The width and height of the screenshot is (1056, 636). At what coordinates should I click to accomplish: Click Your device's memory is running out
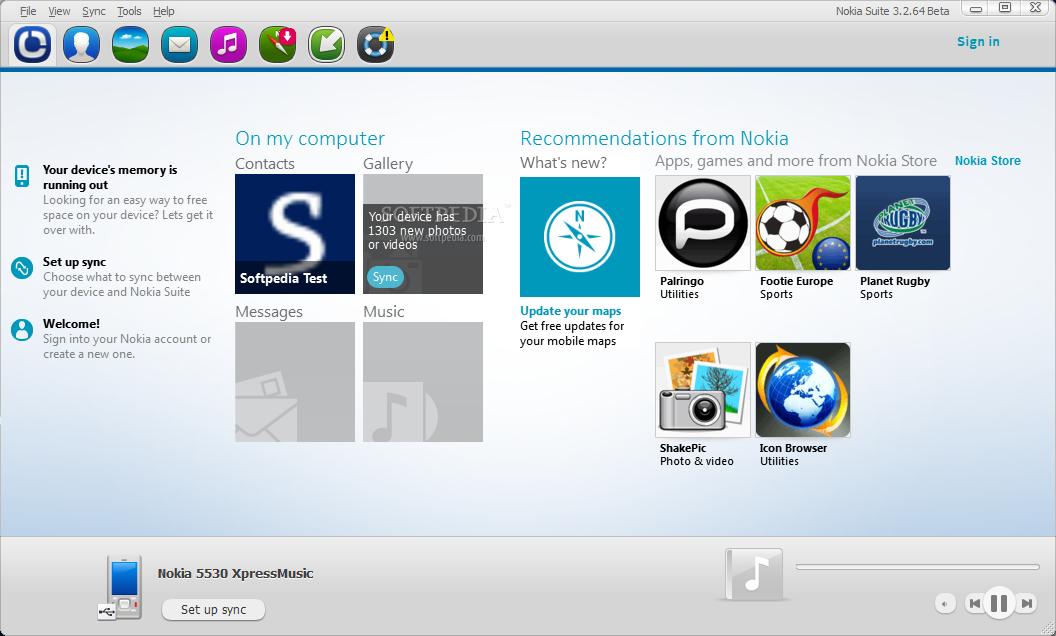110,177
